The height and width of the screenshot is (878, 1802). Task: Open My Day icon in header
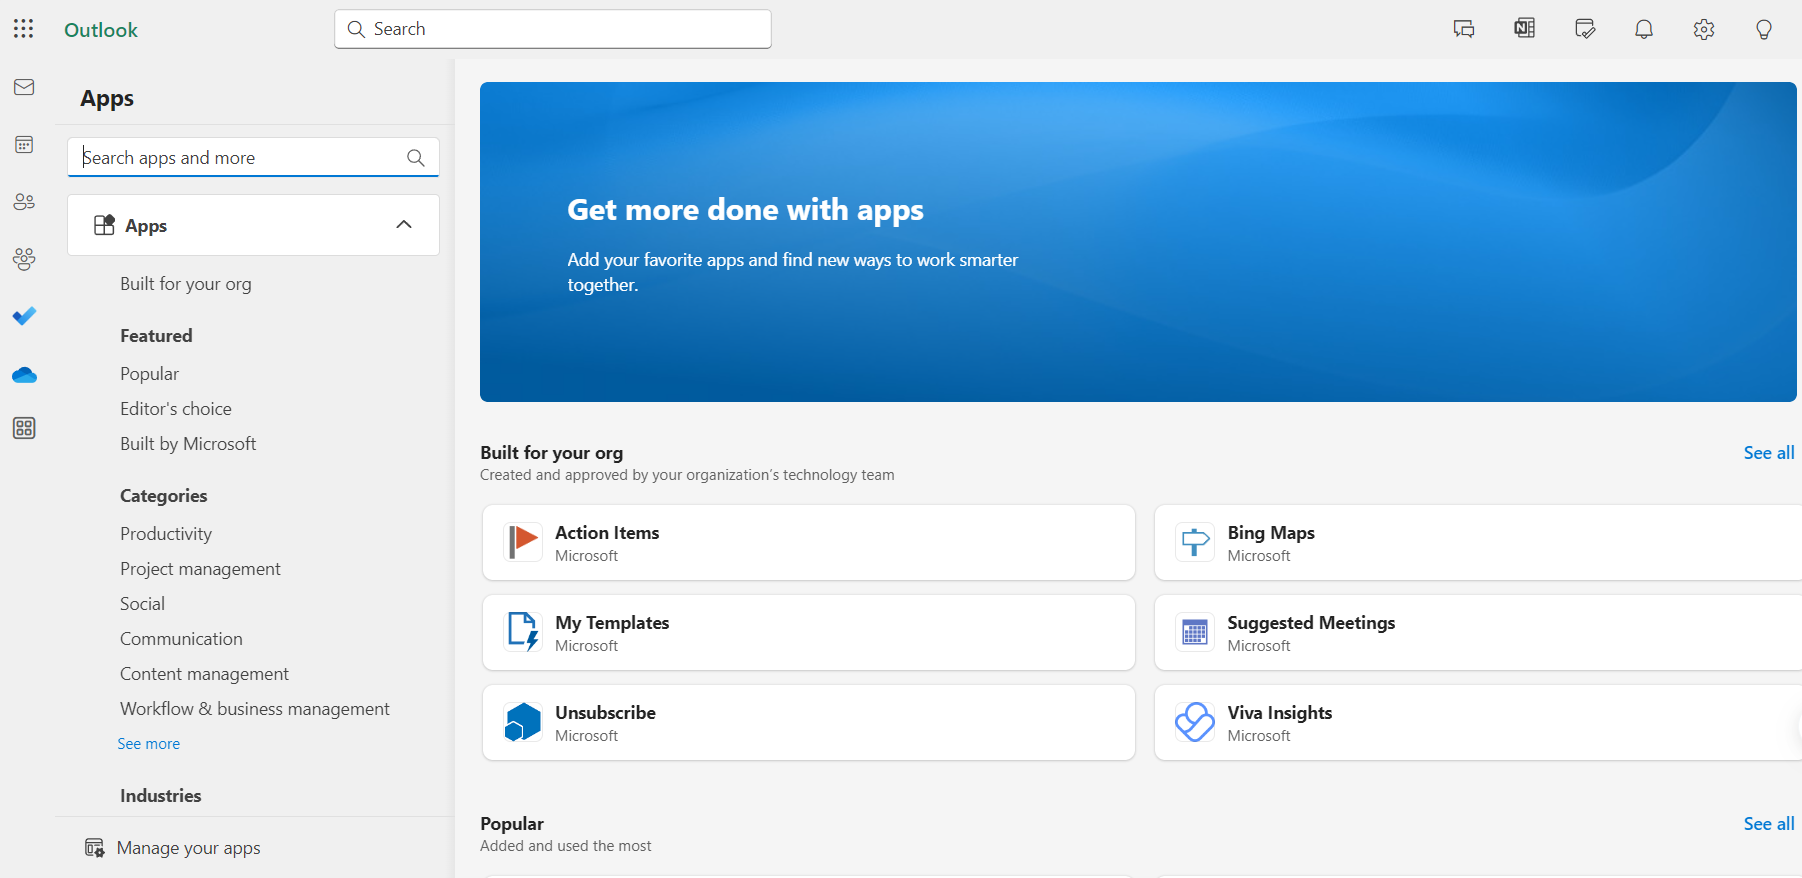coord(1584,29)
